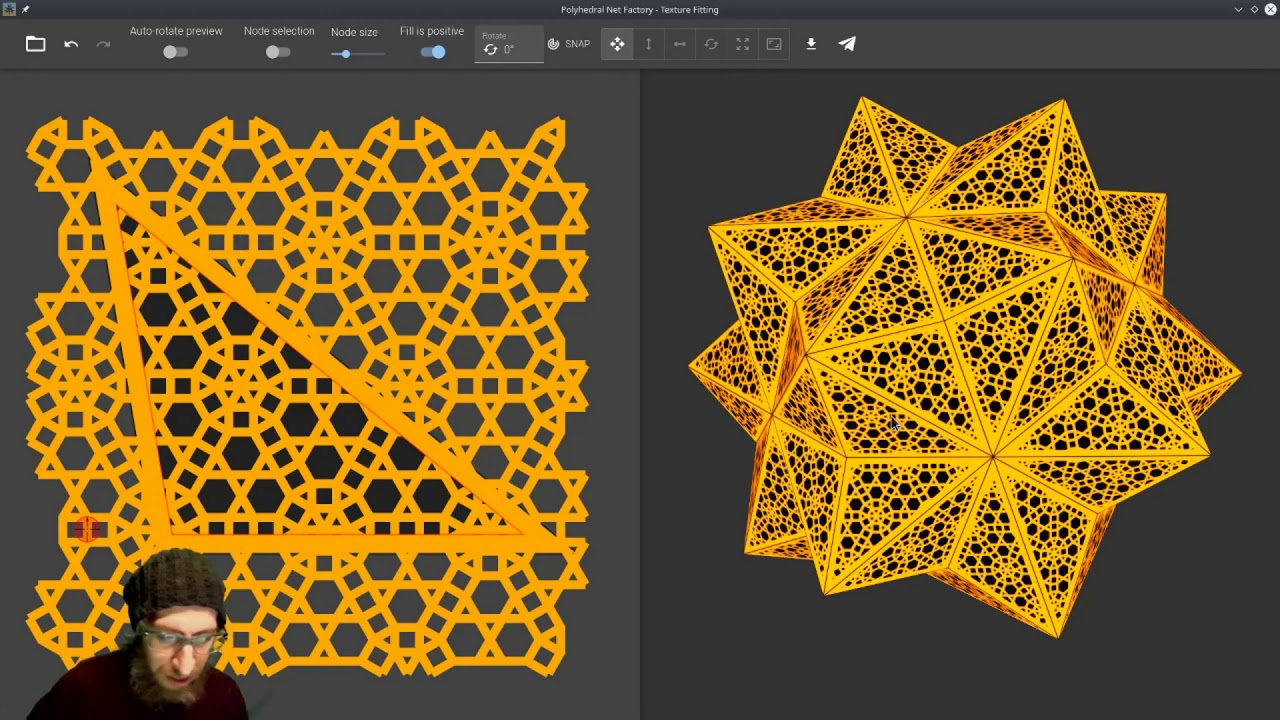The width and height of the screenshot is (1280, 720).
Task: Select the move (four-arrow) tool
Action: [x=617, y=44]
